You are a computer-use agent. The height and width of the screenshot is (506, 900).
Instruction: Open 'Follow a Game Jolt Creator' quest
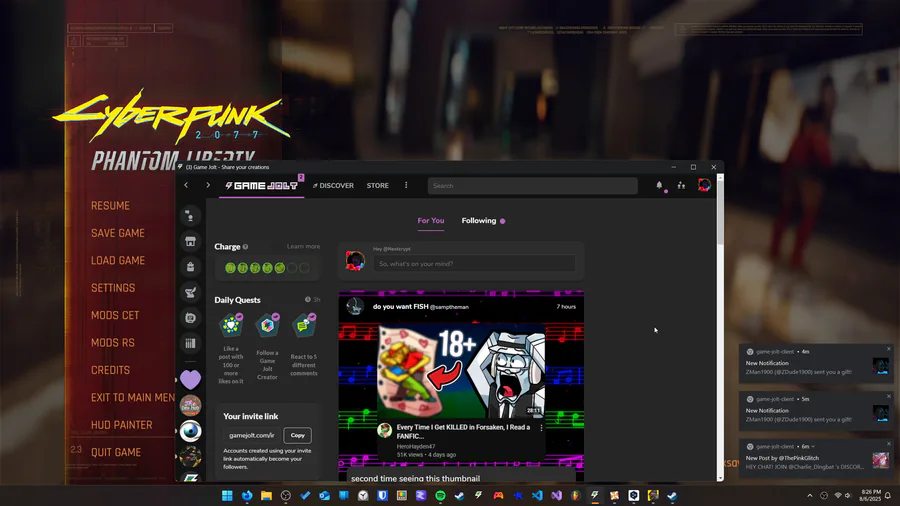coord(267,347)
